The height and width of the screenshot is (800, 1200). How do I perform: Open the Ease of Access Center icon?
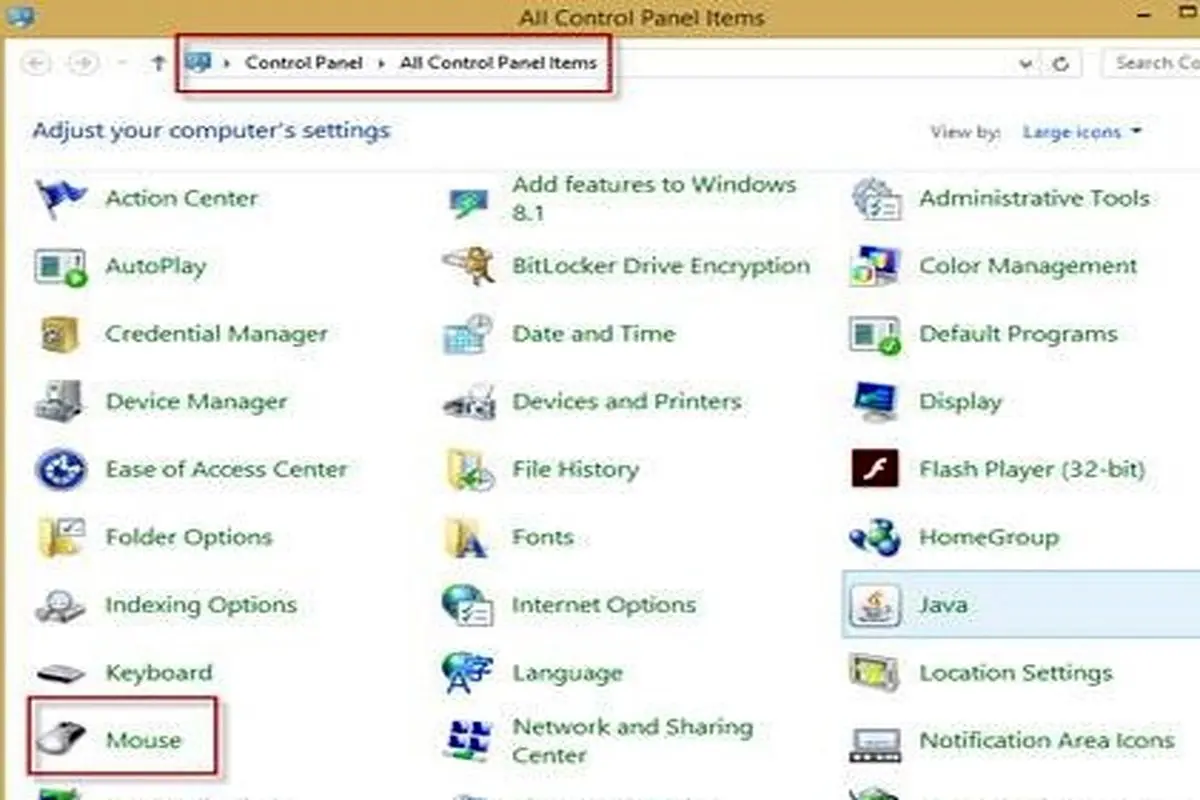(61, 469)
